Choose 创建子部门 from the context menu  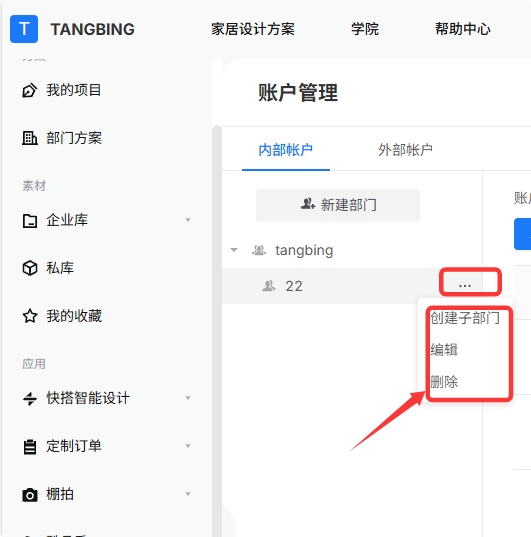465,318
